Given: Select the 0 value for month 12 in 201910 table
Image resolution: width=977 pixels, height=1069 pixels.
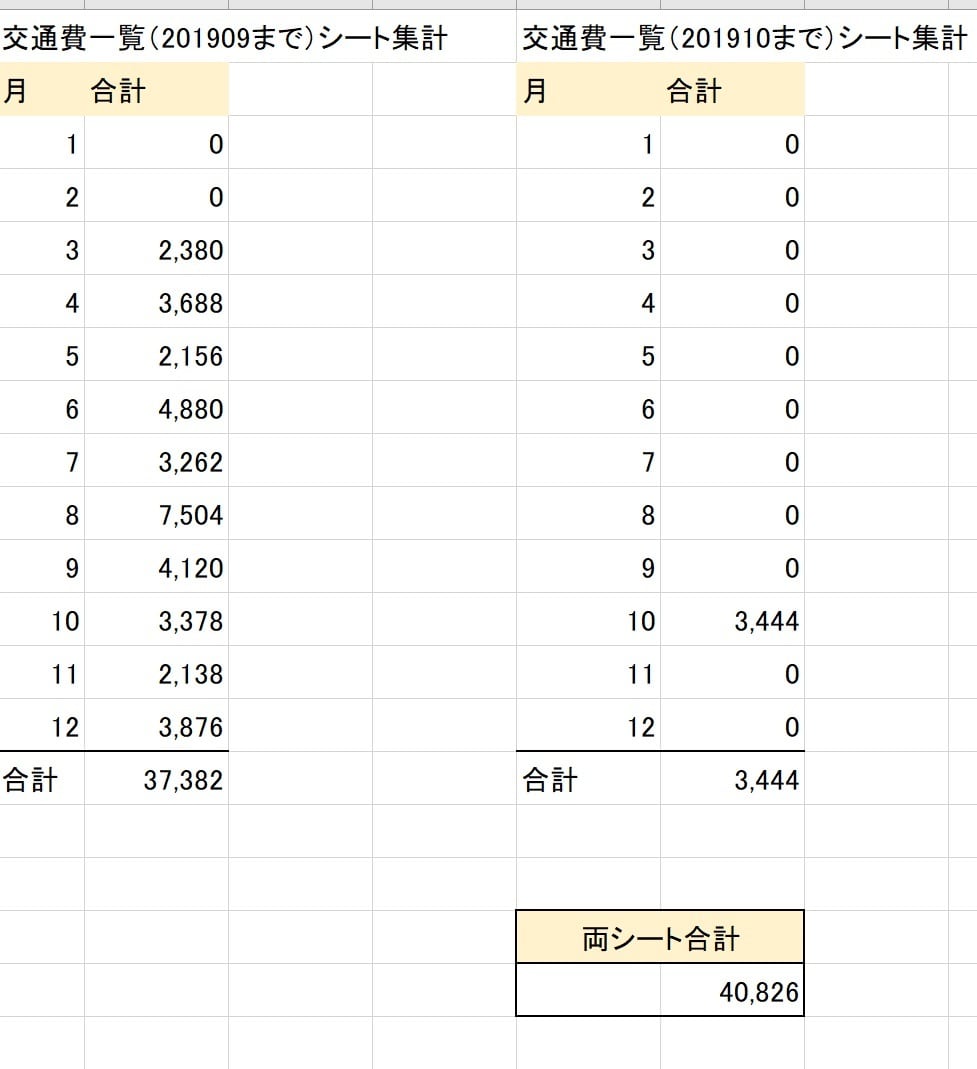Looking at the screenshot, I should (x=732, y=726).
